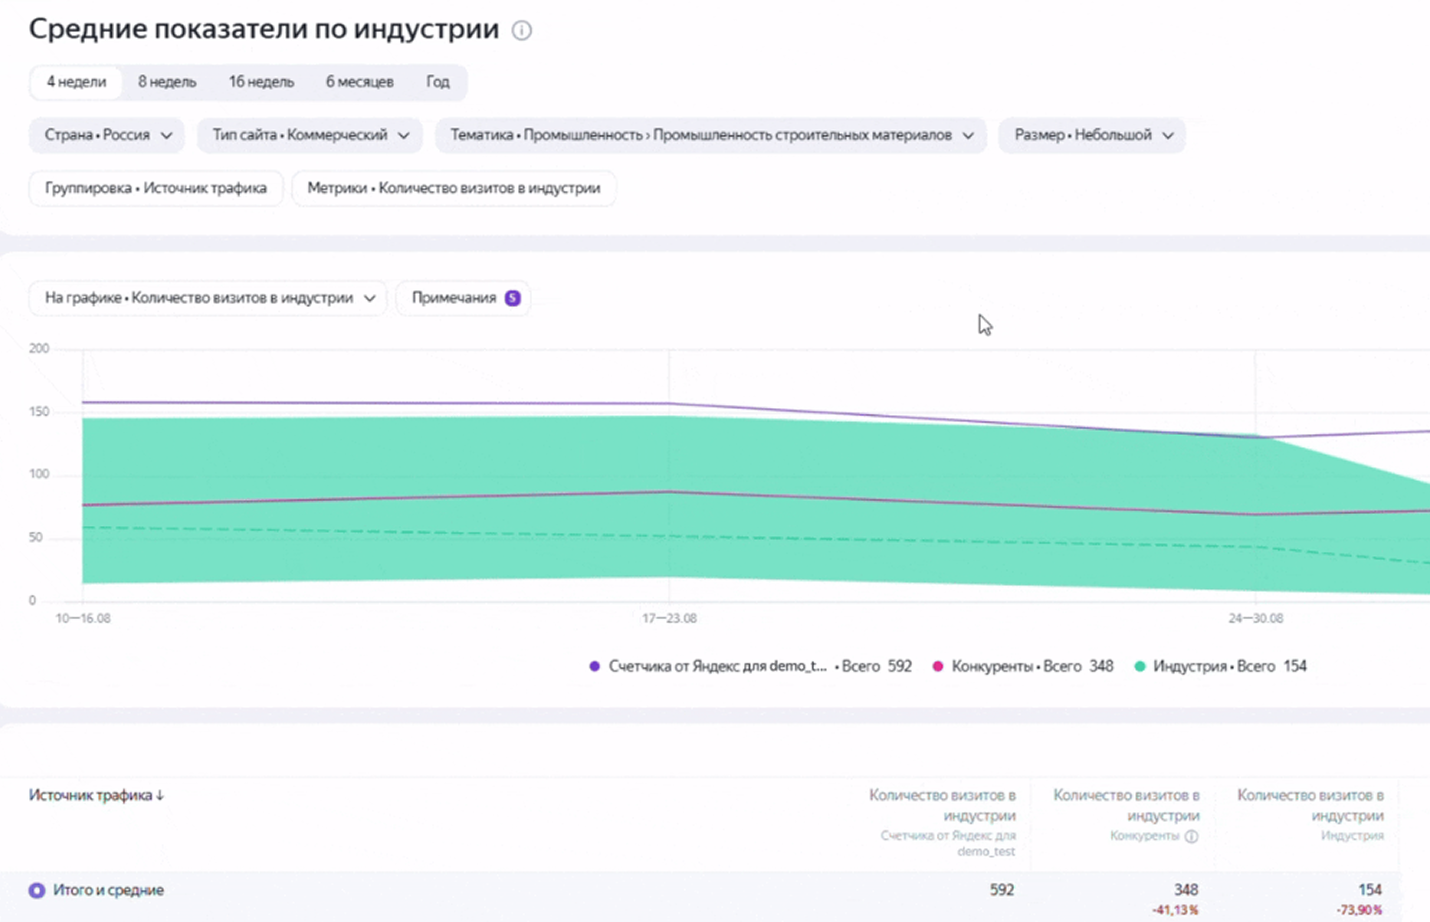The image size is (1430, 922).
Task: Click the Примечания notes button
Action: (x=463, y=298)
